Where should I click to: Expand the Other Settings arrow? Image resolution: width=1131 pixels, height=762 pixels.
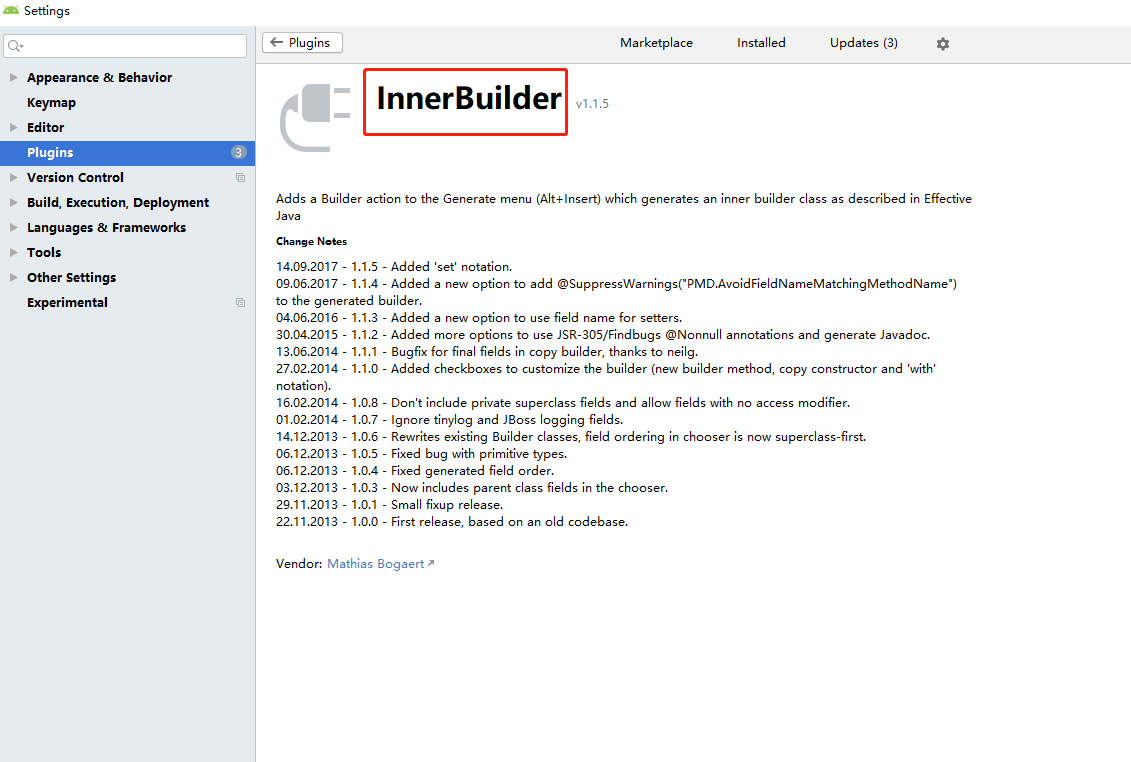click(x=13, y=277)
